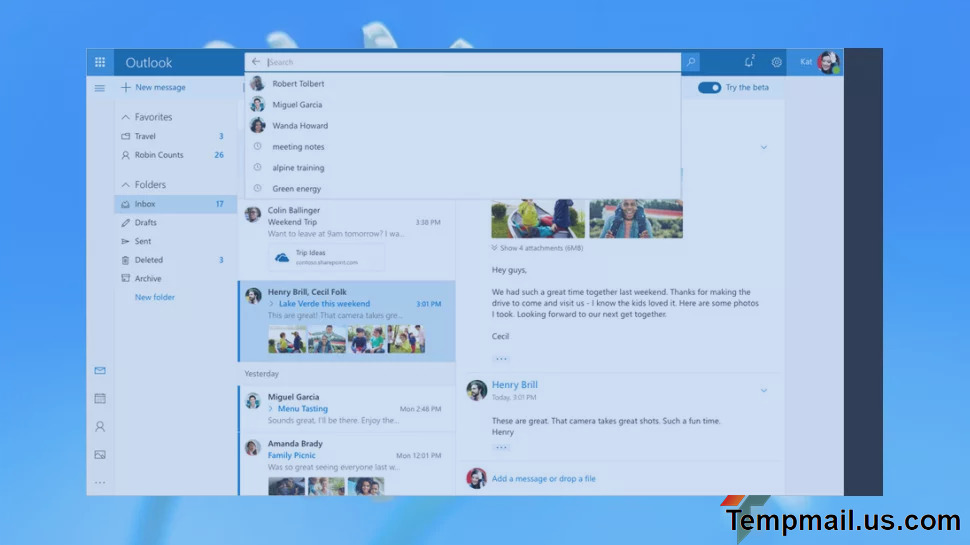Click the New folder link

155,298
